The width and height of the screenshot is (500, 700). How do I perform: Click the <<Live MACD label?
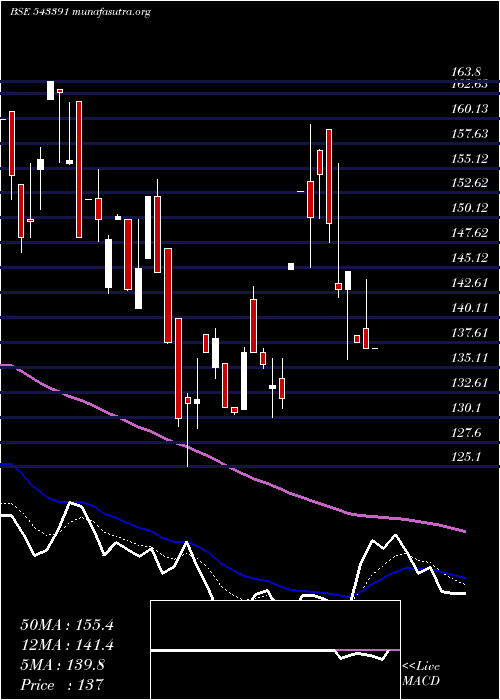click(x=421, y=674)
